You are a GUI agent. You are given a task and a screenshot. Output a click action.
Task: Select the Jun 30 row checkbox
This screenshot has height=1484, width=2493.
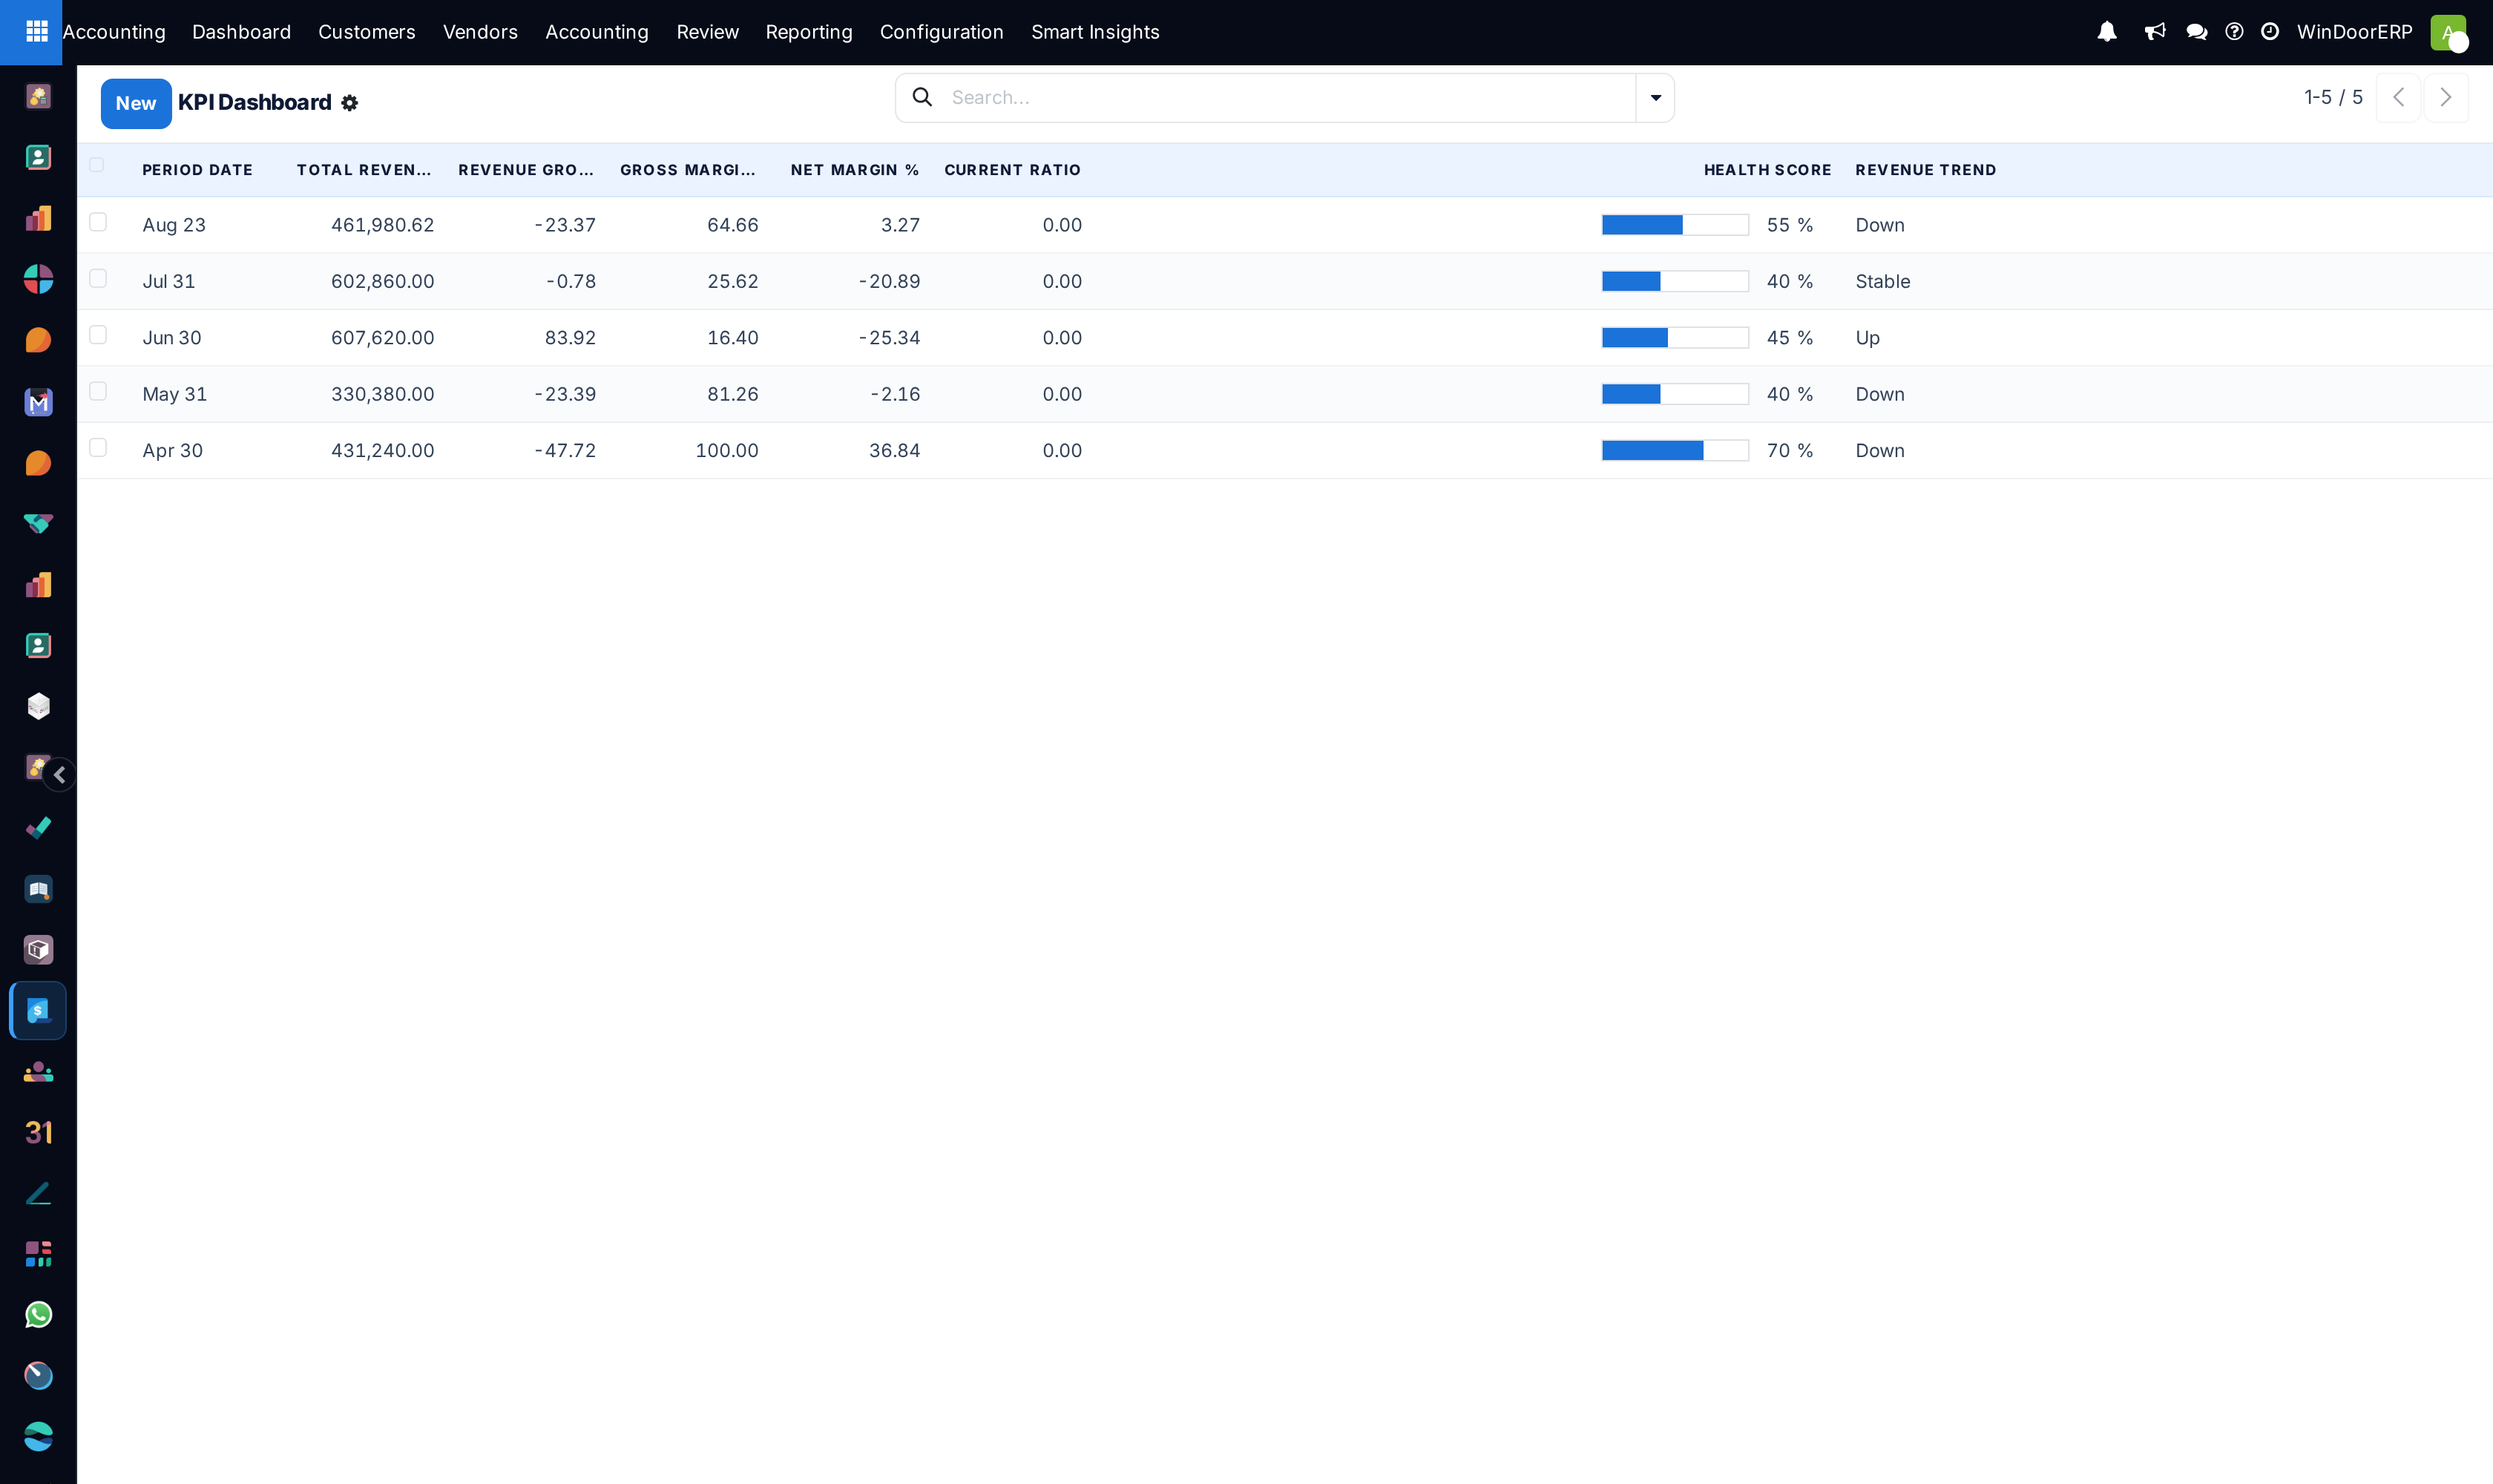(98, 335)
